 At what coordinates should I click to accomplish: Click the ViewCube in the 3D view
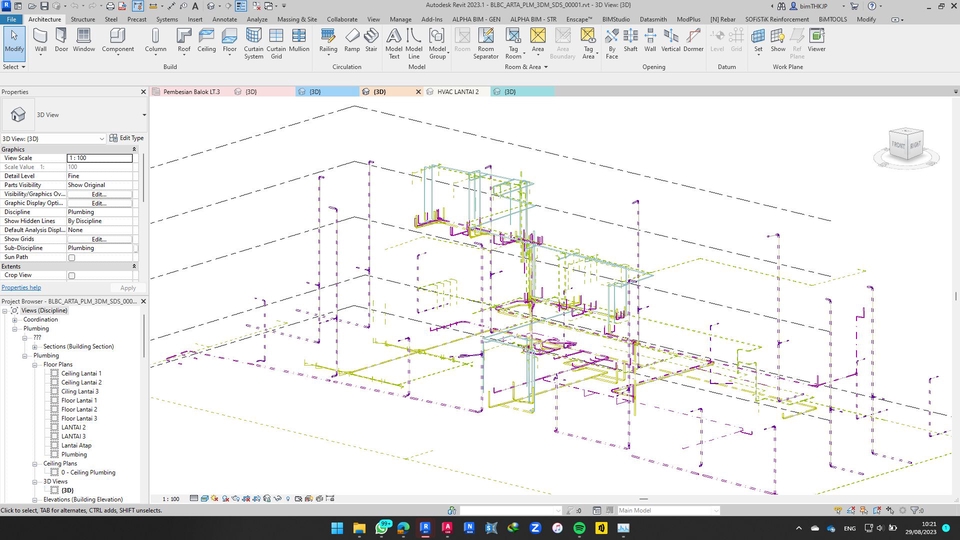coord(907,146)
